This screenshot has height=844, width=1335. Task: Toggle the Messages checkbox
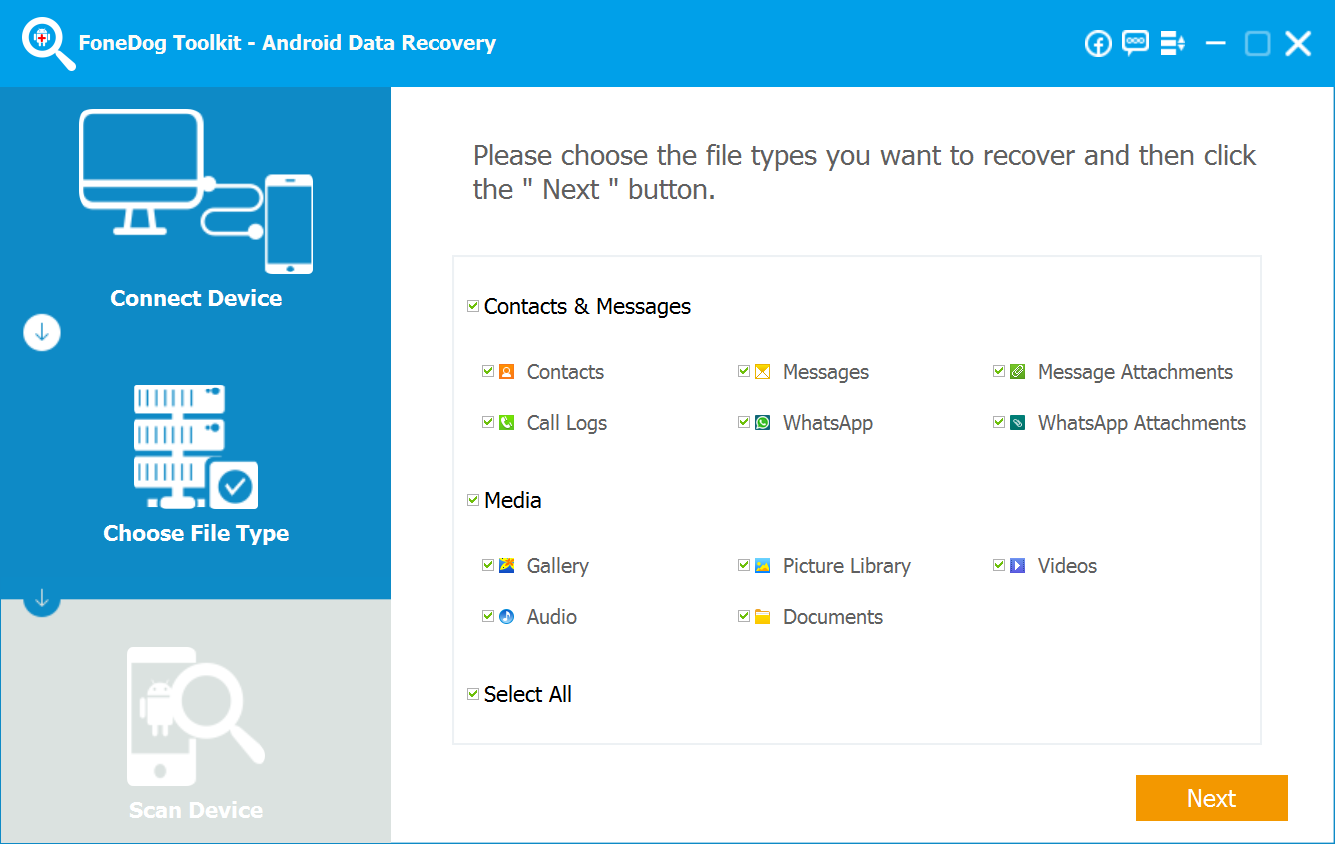pos(744,371)
